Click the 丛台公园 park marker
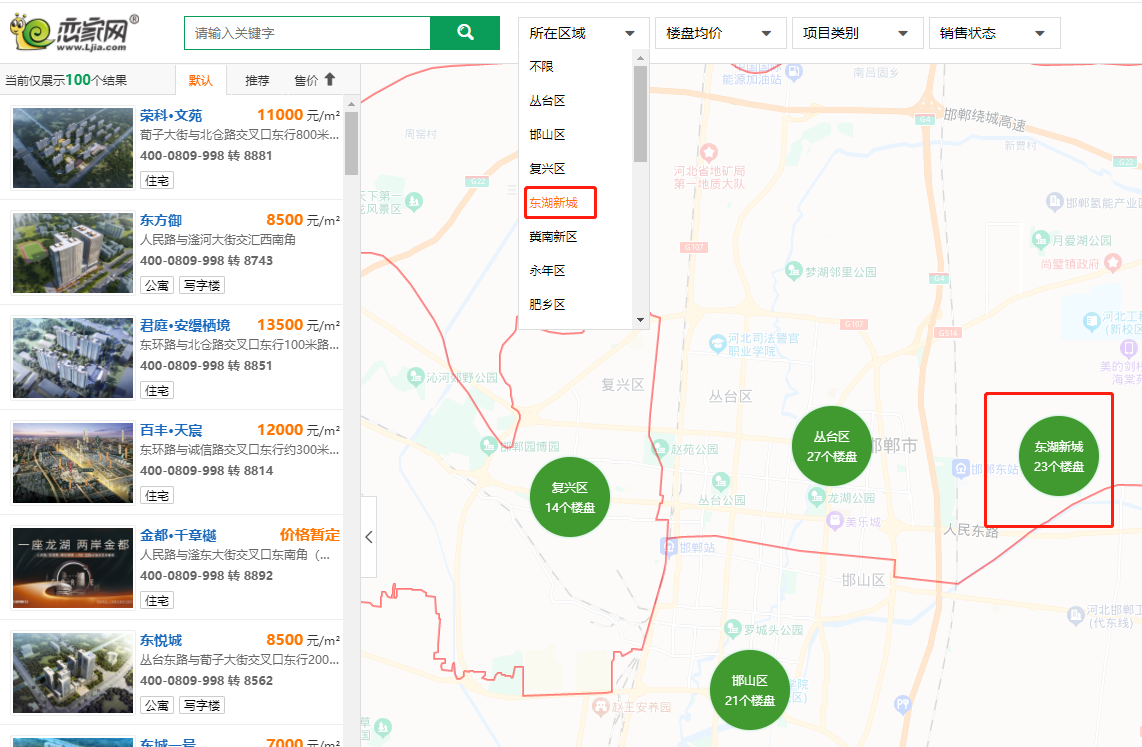Screen dimensions: 1142x747 (x=721, y=481)
